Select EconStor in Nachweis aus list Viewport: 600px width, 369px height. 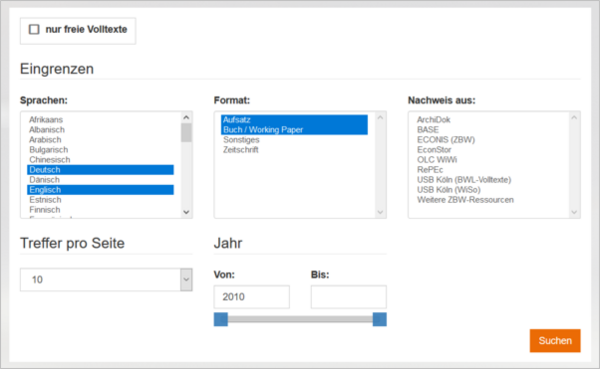pyautogui.click(x=488, y=150)
